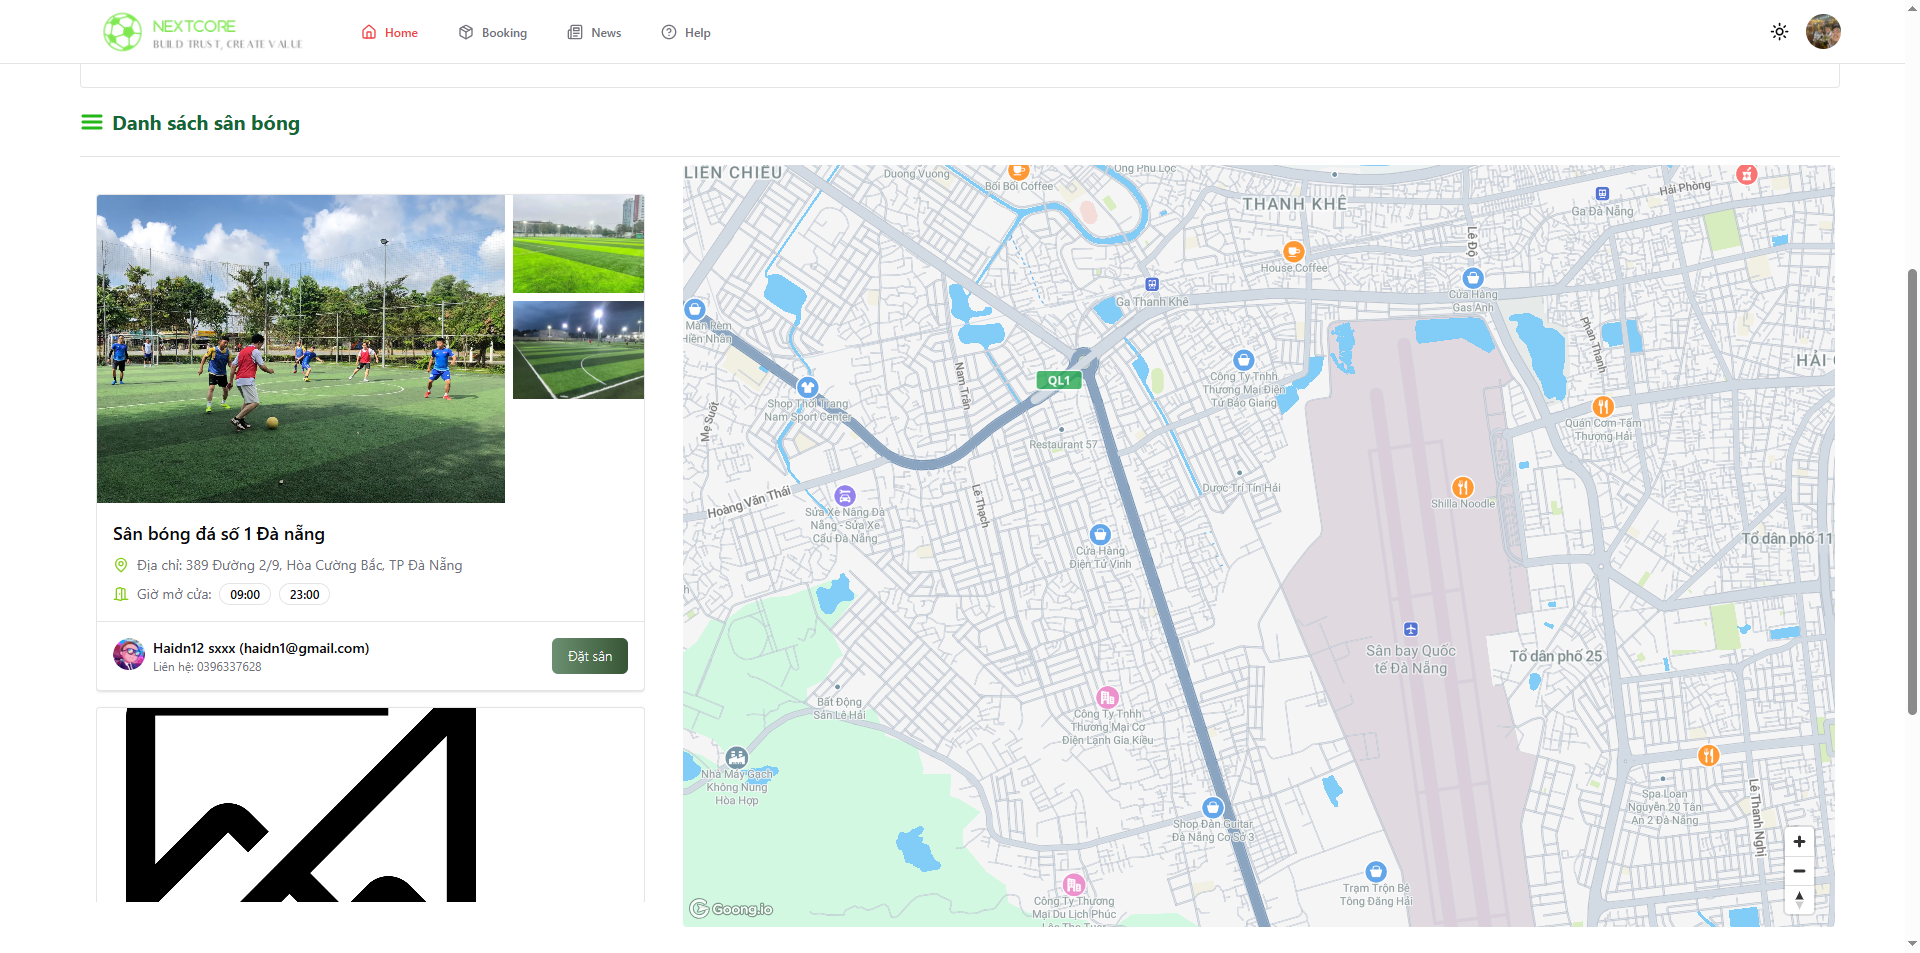Open the user profile avatar menu
This screenshot has width=1920, height=953.
tap(1822, 32)
